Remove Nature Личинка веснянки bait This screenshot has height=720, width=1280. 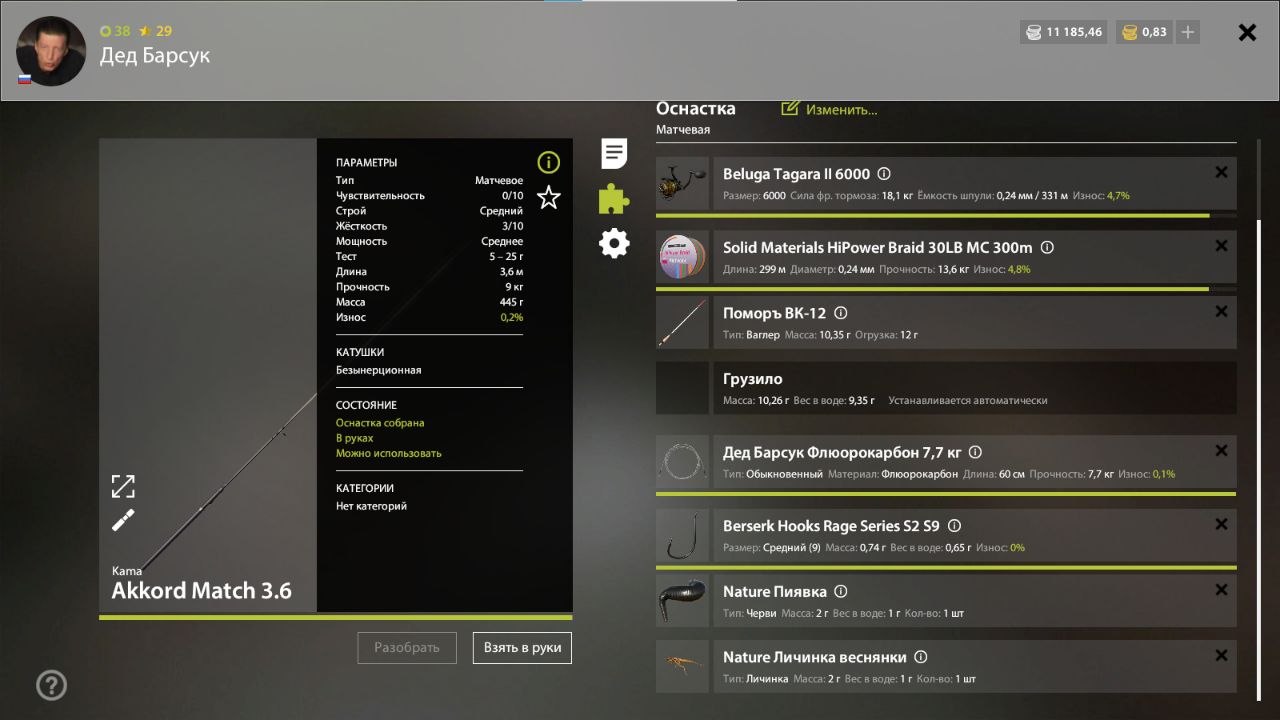1221,656
